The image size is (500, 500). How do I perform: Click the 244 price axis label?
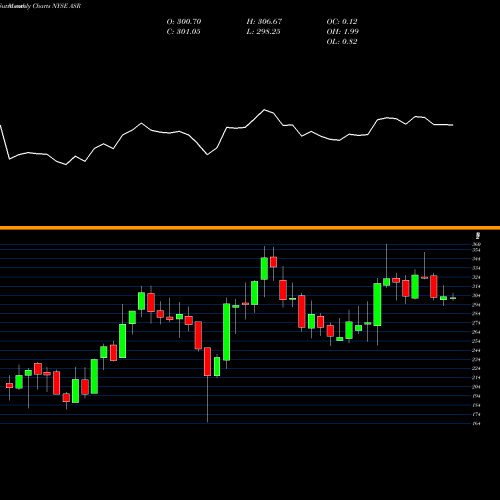(x=476, y=350)
